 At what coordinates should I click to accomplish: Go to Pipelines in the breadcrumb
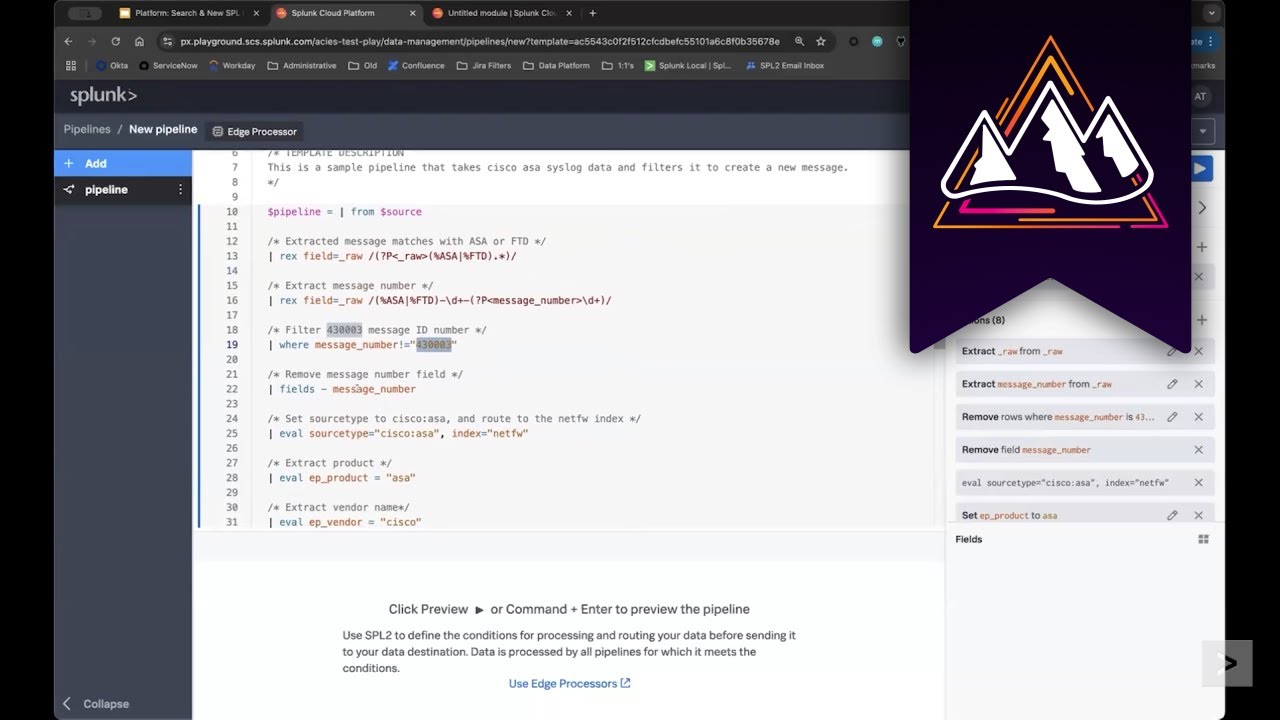(87, 130)
